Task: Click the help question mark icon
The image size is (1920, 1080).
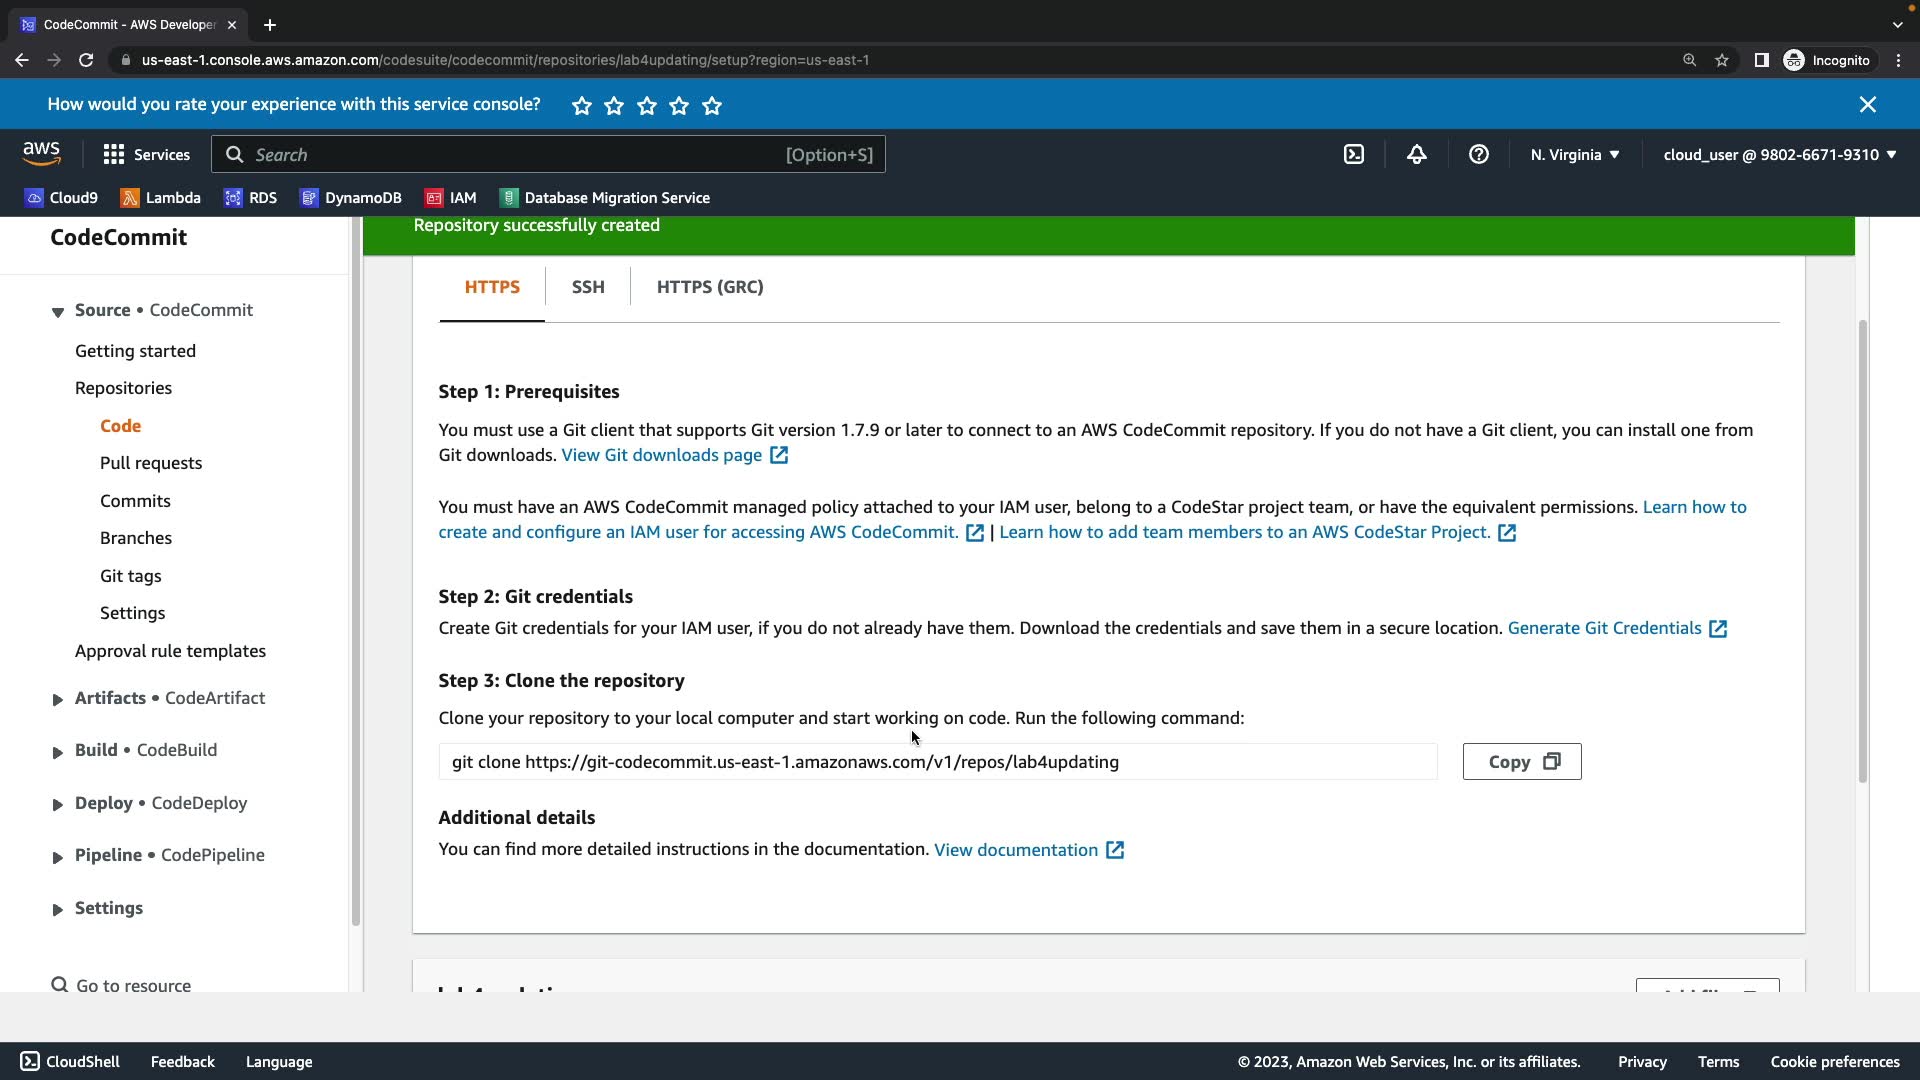Action: click(1478, 154)
